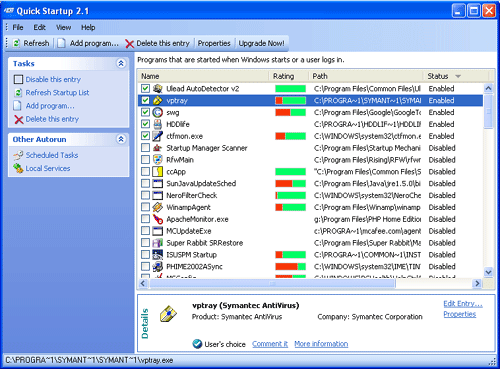Click the PHIME2002ASync icon
This screenshot has height=369, width=500.
158,267
